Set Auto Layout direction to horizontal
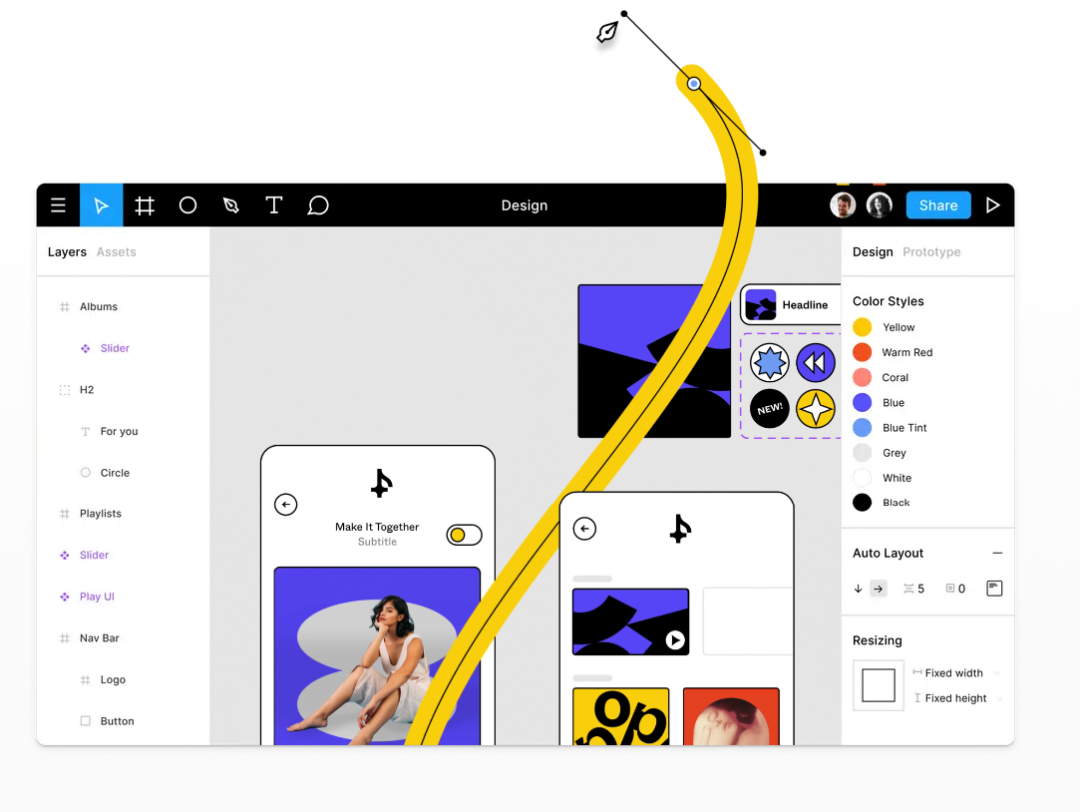1080x812 pixels. coord(878,589)
